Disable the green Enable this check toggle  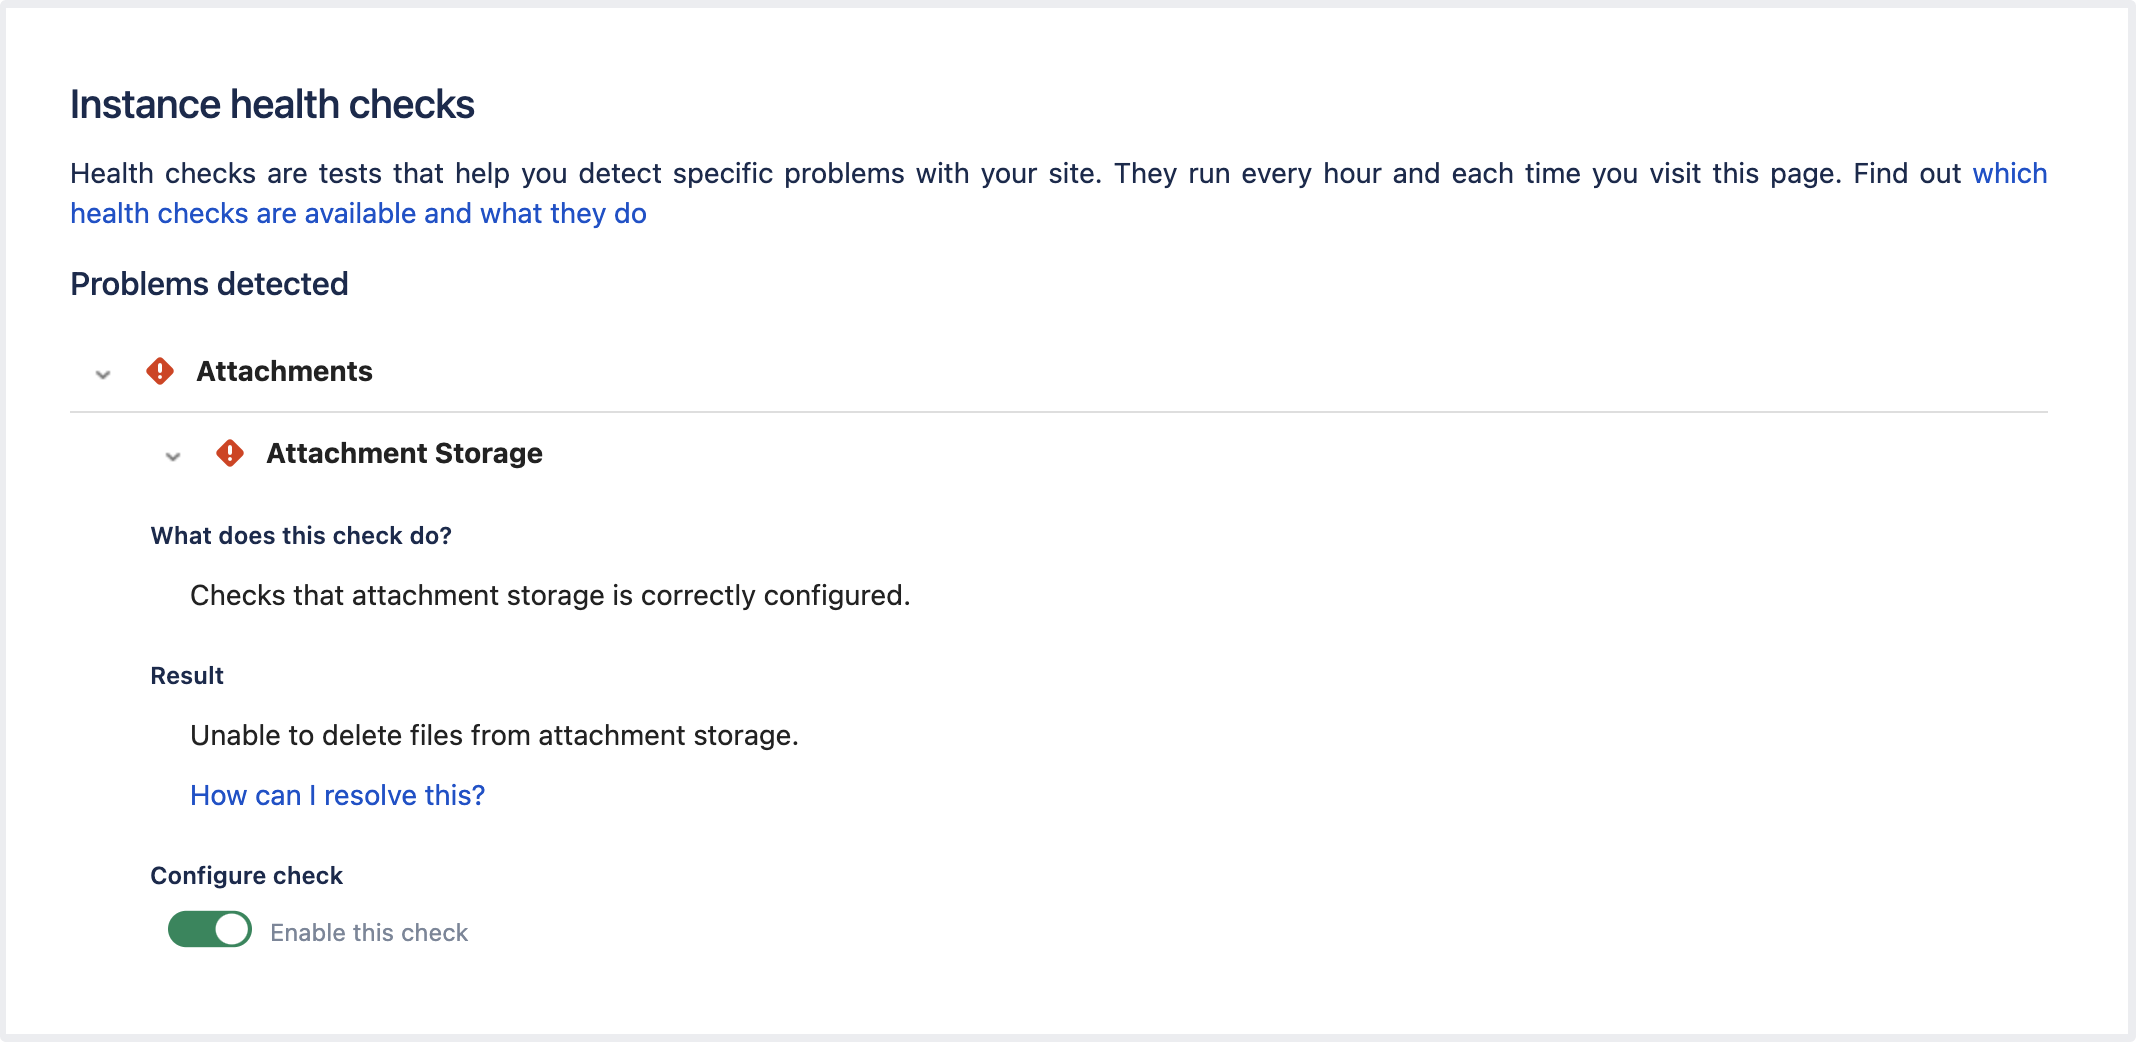coord(209,929)
